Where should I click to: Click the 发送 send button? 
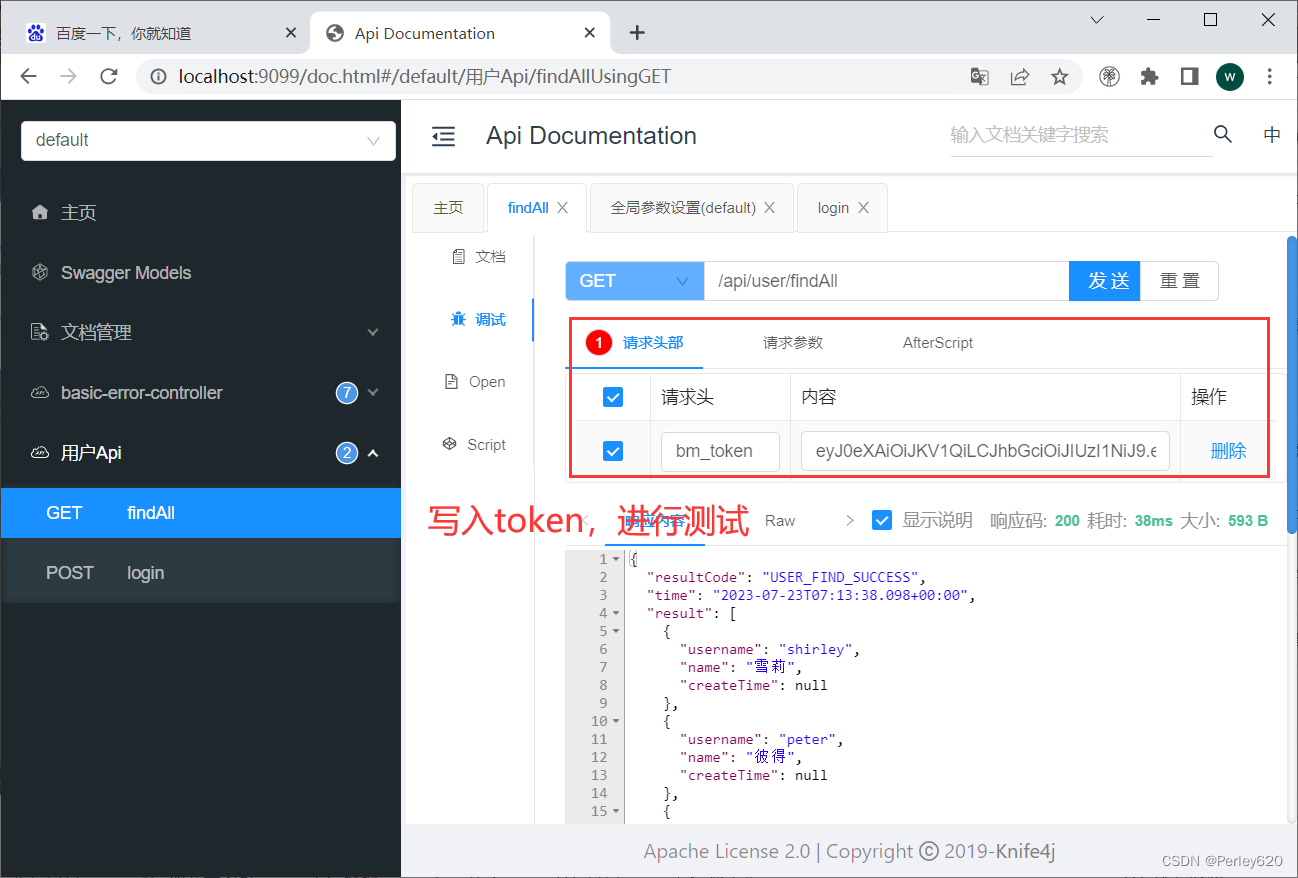pos(1105,281)
